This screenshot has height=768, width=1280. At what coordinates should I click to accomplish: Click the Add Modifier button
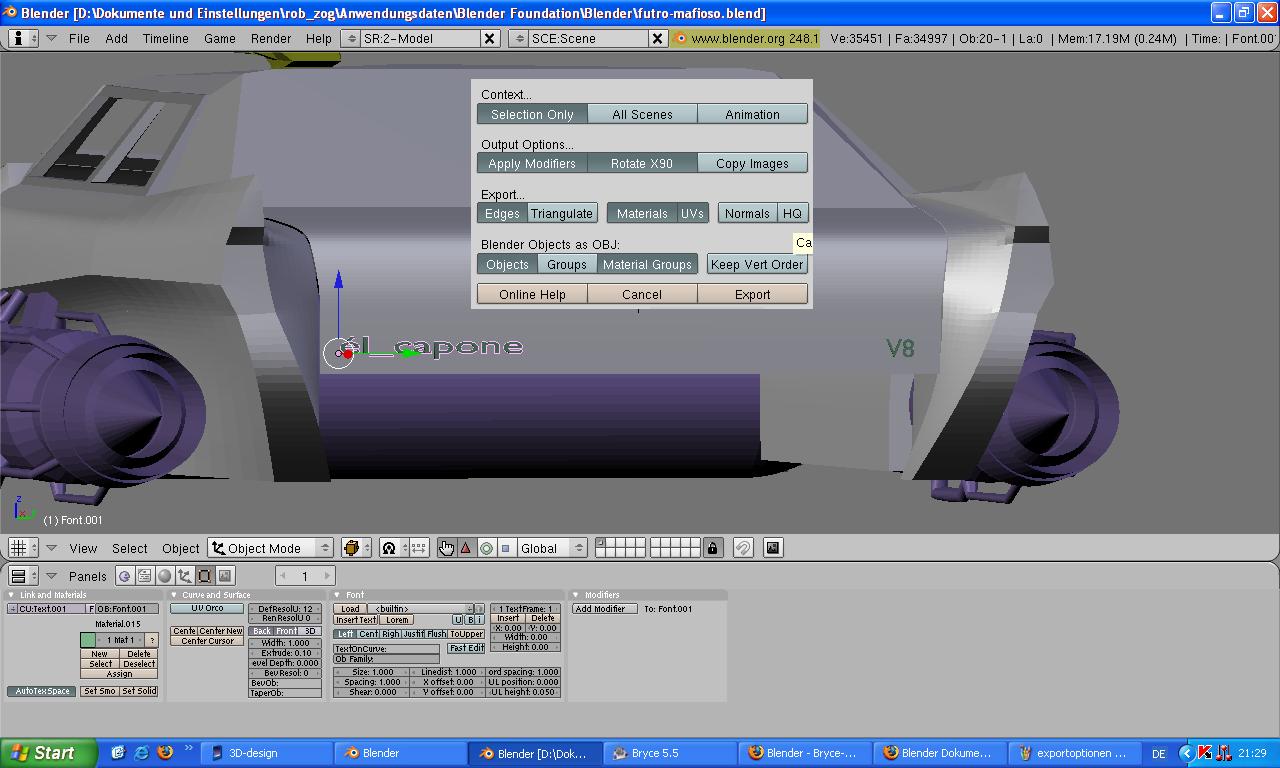[604, 609]
